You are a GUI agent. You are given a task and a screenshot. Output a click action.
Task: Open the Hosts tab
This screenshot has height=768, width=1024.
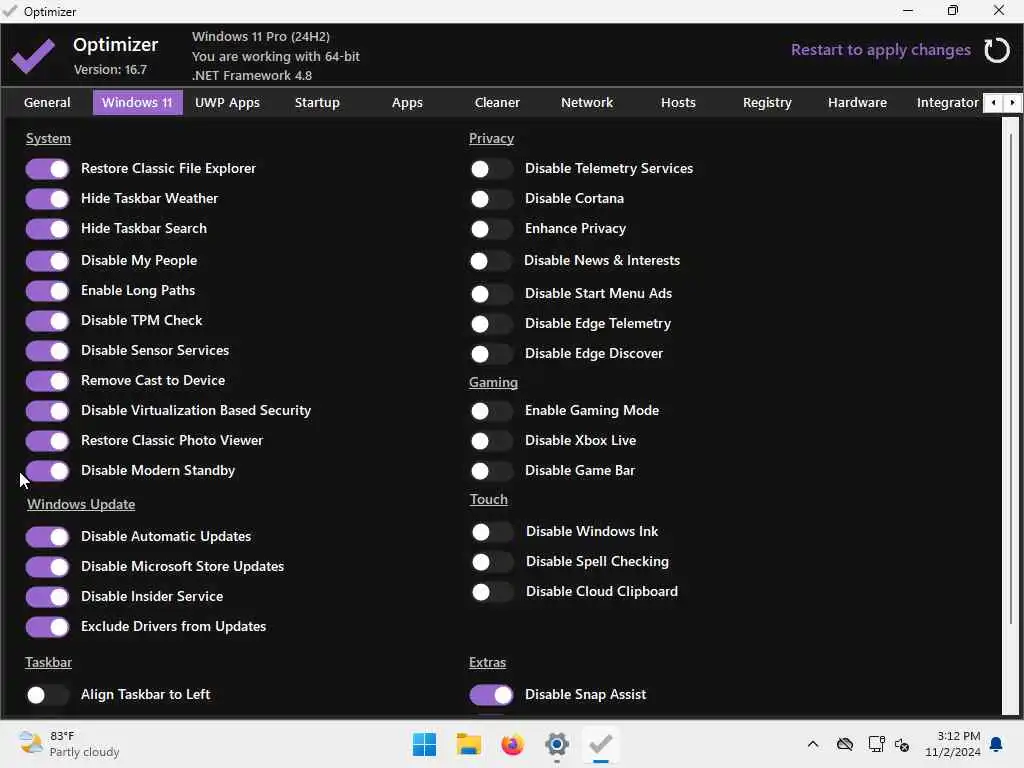coord(678,103)
